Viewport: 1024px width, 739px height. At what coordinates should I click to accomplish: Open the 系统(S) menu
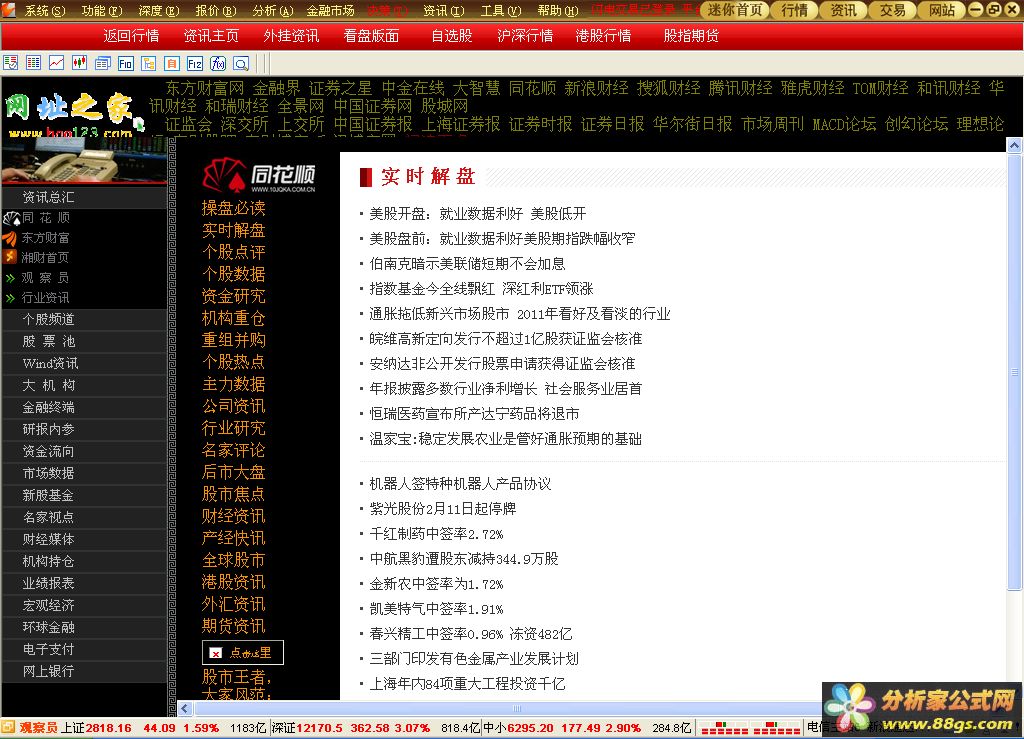point(45,10)
